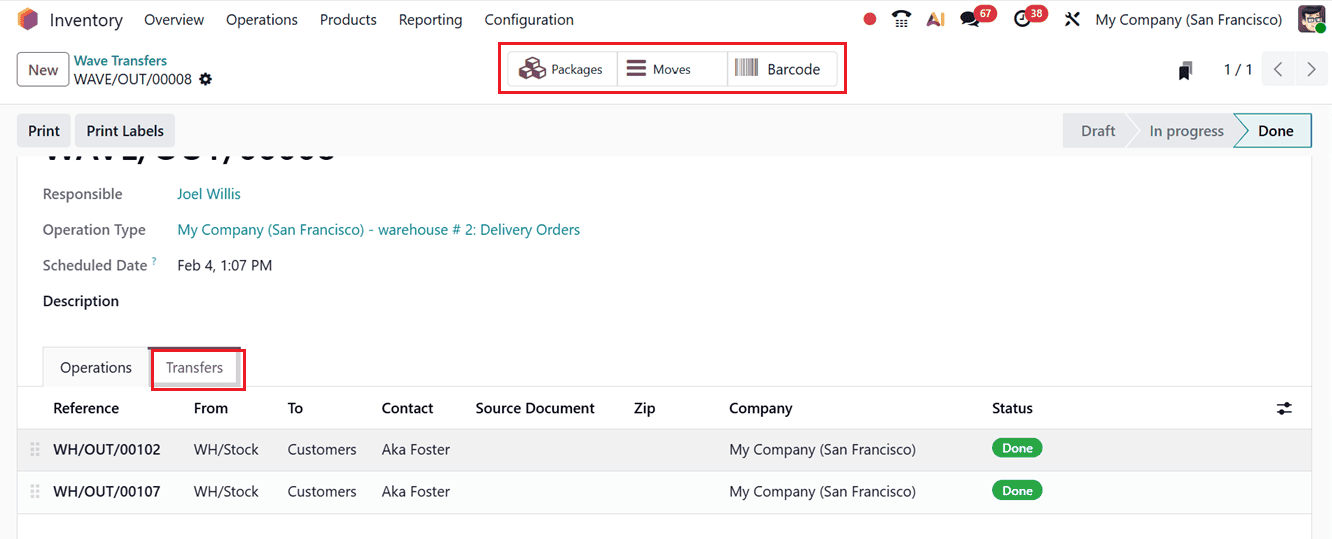Open the Inventory app home icon
This screenshot has height=539, width=1332.
pyautogui.click(x=28, y=19)
